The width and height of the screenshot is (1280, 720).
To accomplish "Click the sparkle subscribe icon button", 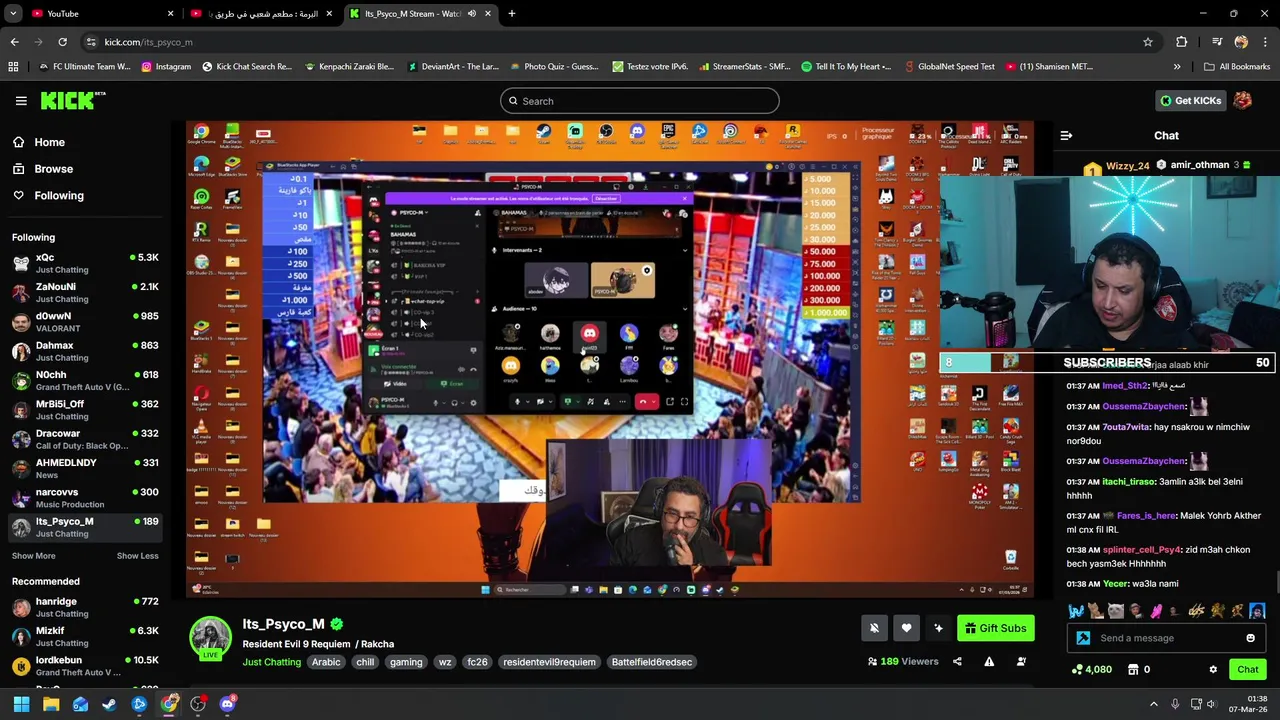I will [x=938, y=628].
